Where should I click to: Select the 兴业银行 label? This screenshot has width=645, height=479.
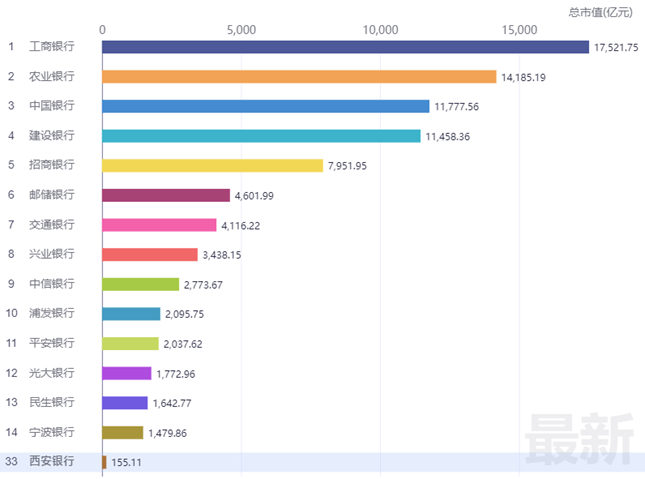coord(51,254)
